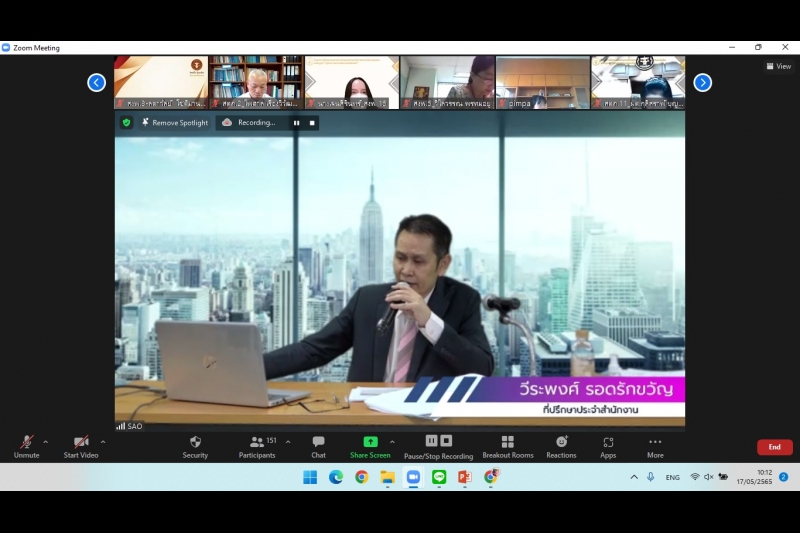
Task: Show next participants with the right arrow
Action: pos(702,83)
